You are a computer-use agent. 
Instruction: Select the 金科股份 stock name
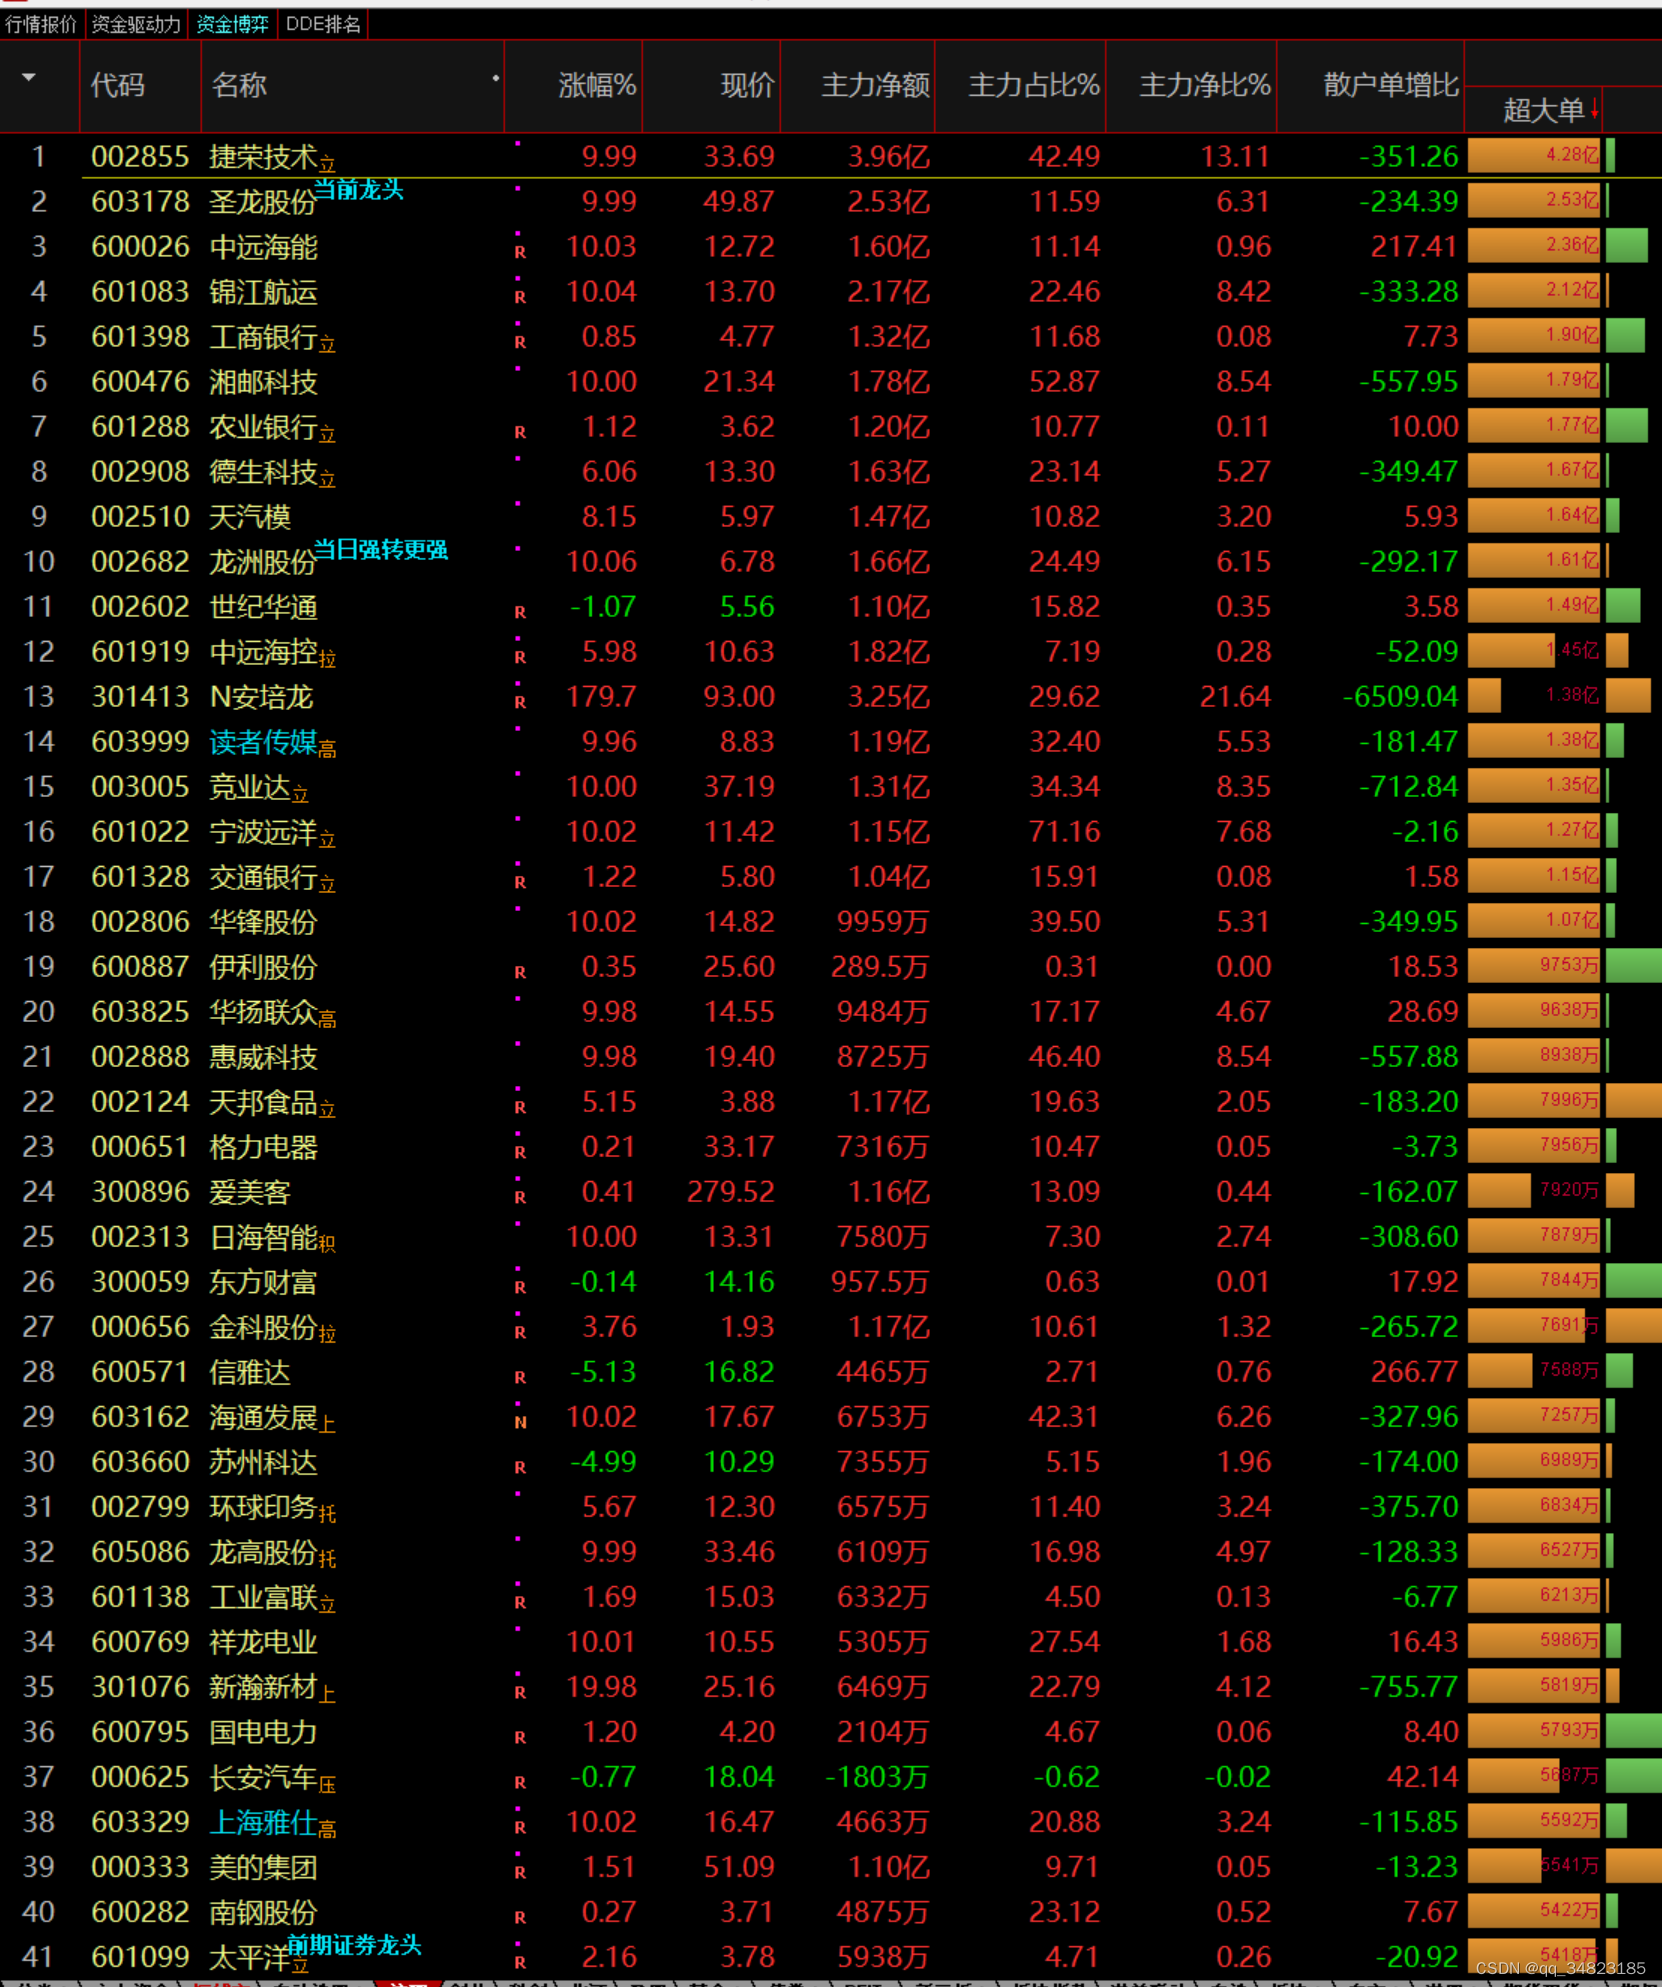[263, 1327]
